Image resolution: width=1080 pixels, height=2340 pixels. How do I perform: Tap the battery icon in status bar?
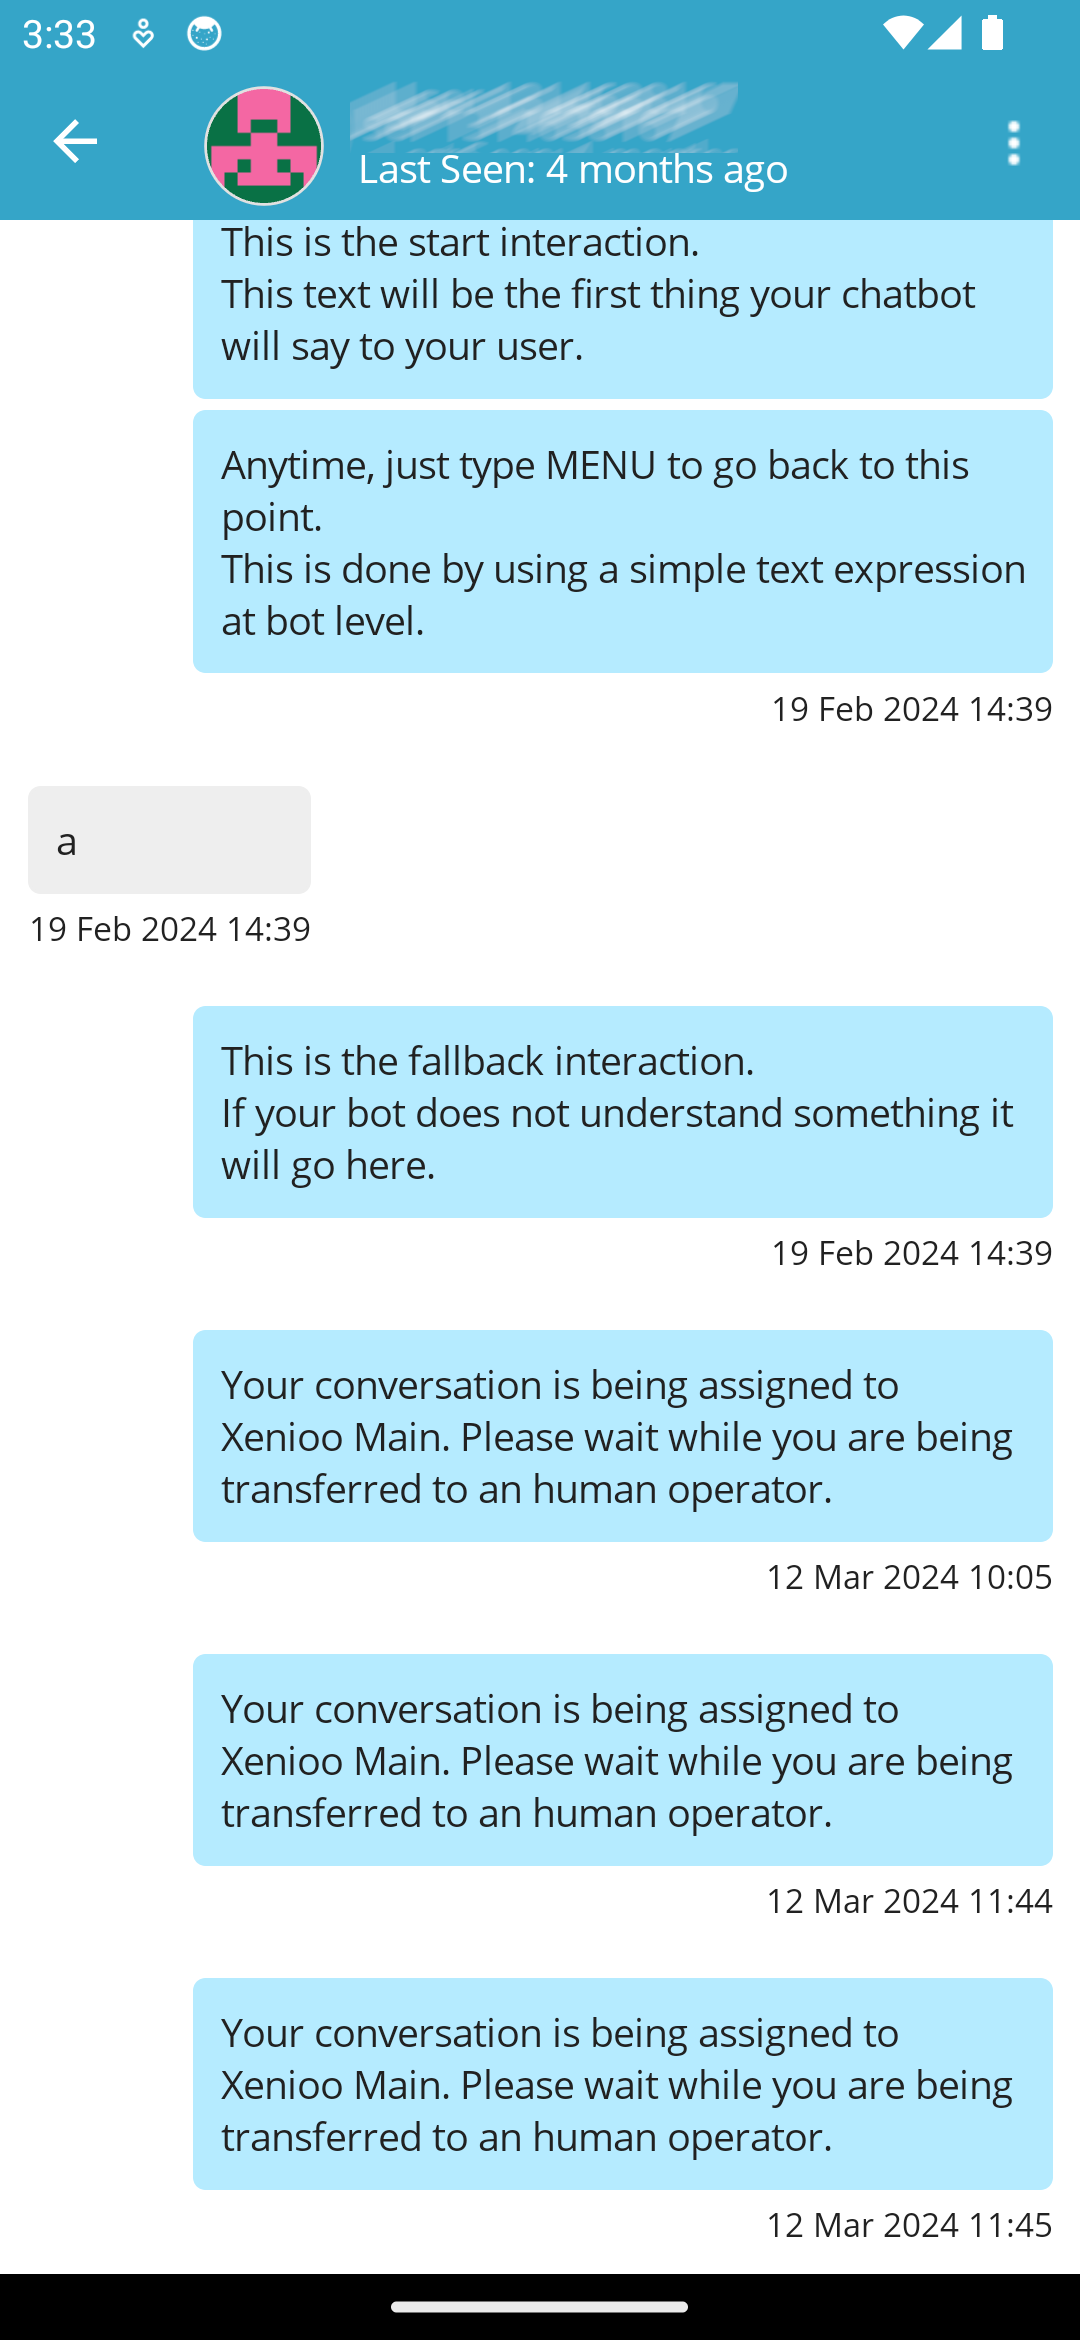[992, 33]
